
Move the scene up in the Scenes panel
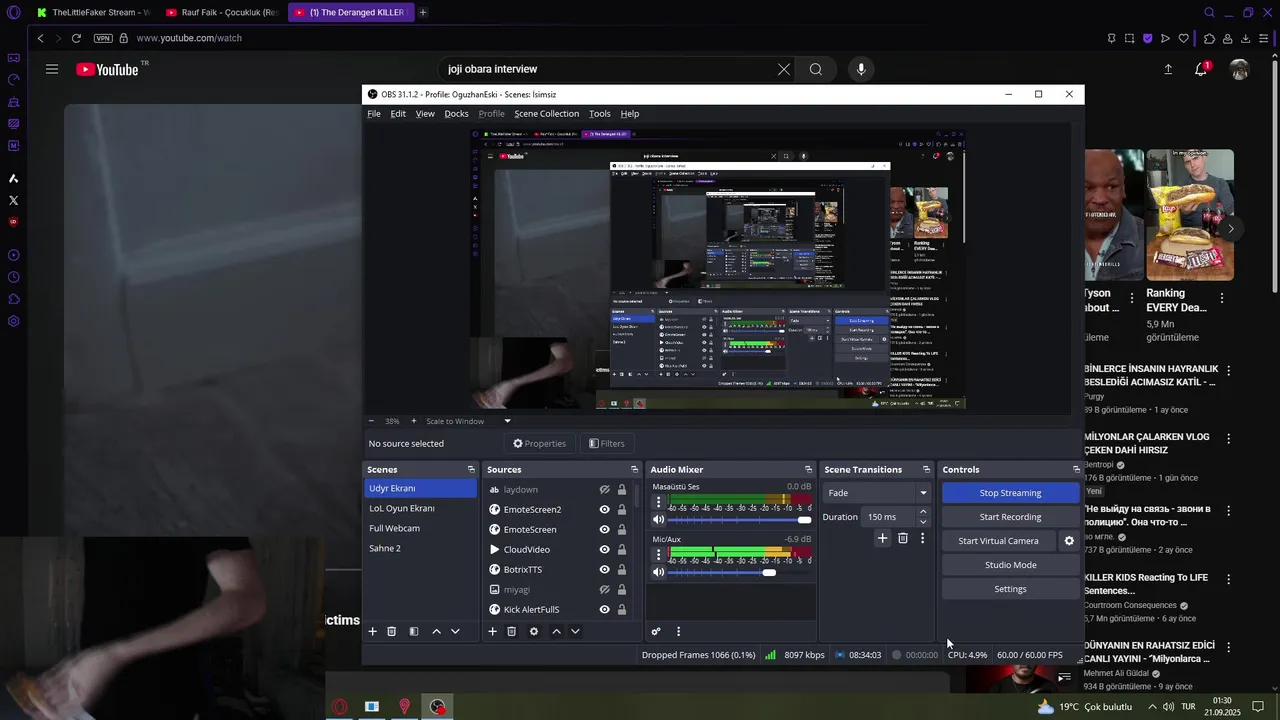coord(436,631)
